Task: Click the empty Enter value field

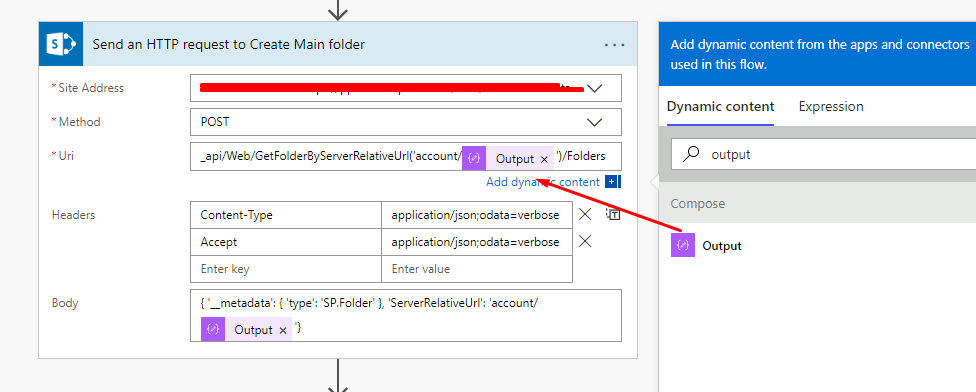Action: coord(477,269)
